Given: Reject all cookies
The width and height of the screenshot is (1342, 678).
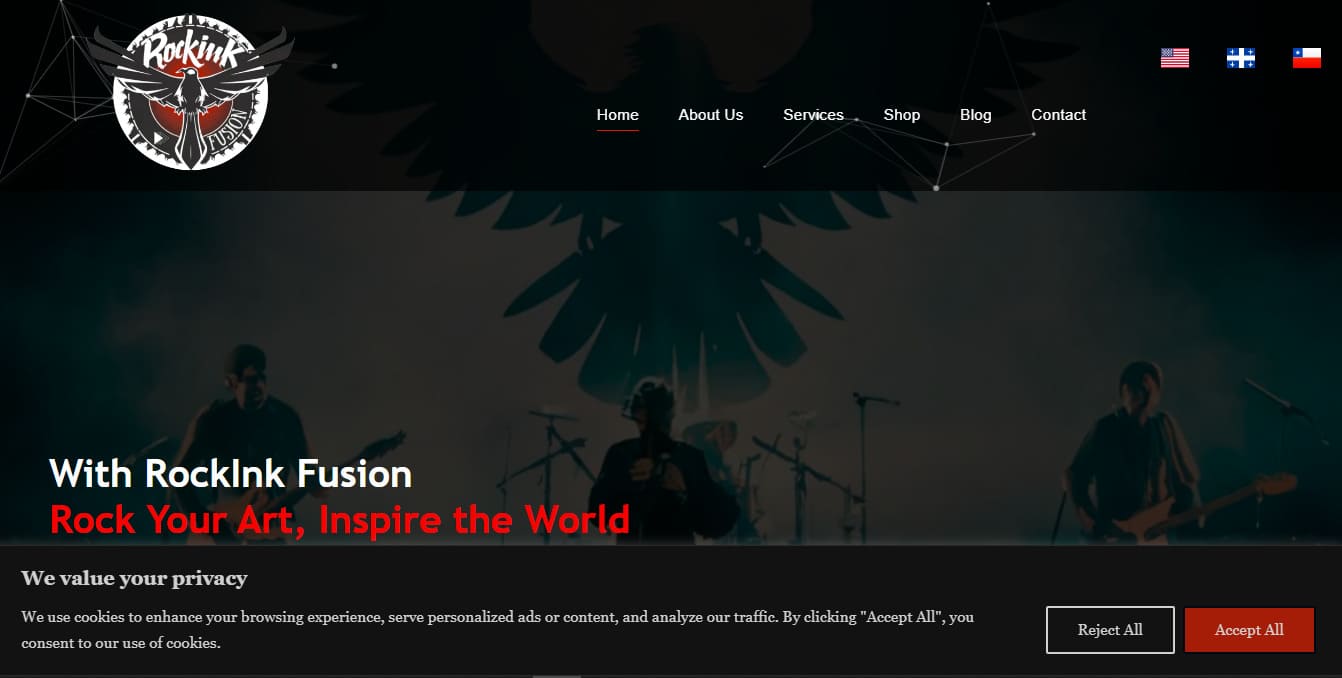Looking at the screenshot, I should [1110, 630].
